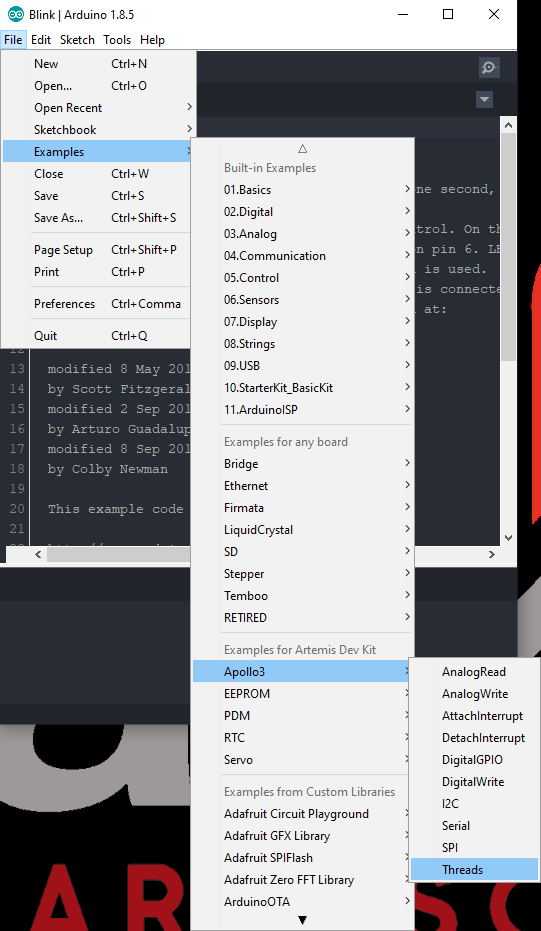Open the Sketch menu
541x931 pixels.
pos(77,40)
